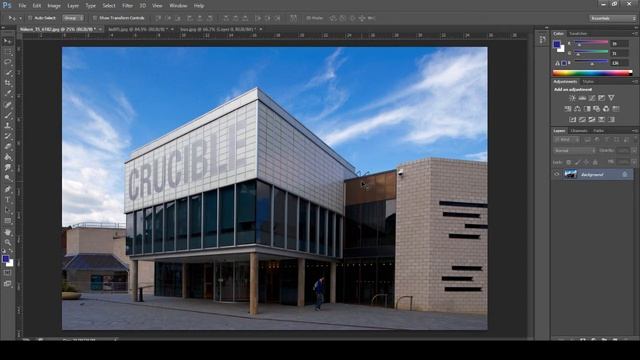640x360 pixels.
Task: Click the toolbox foreground color swatch
Action: 5,259
